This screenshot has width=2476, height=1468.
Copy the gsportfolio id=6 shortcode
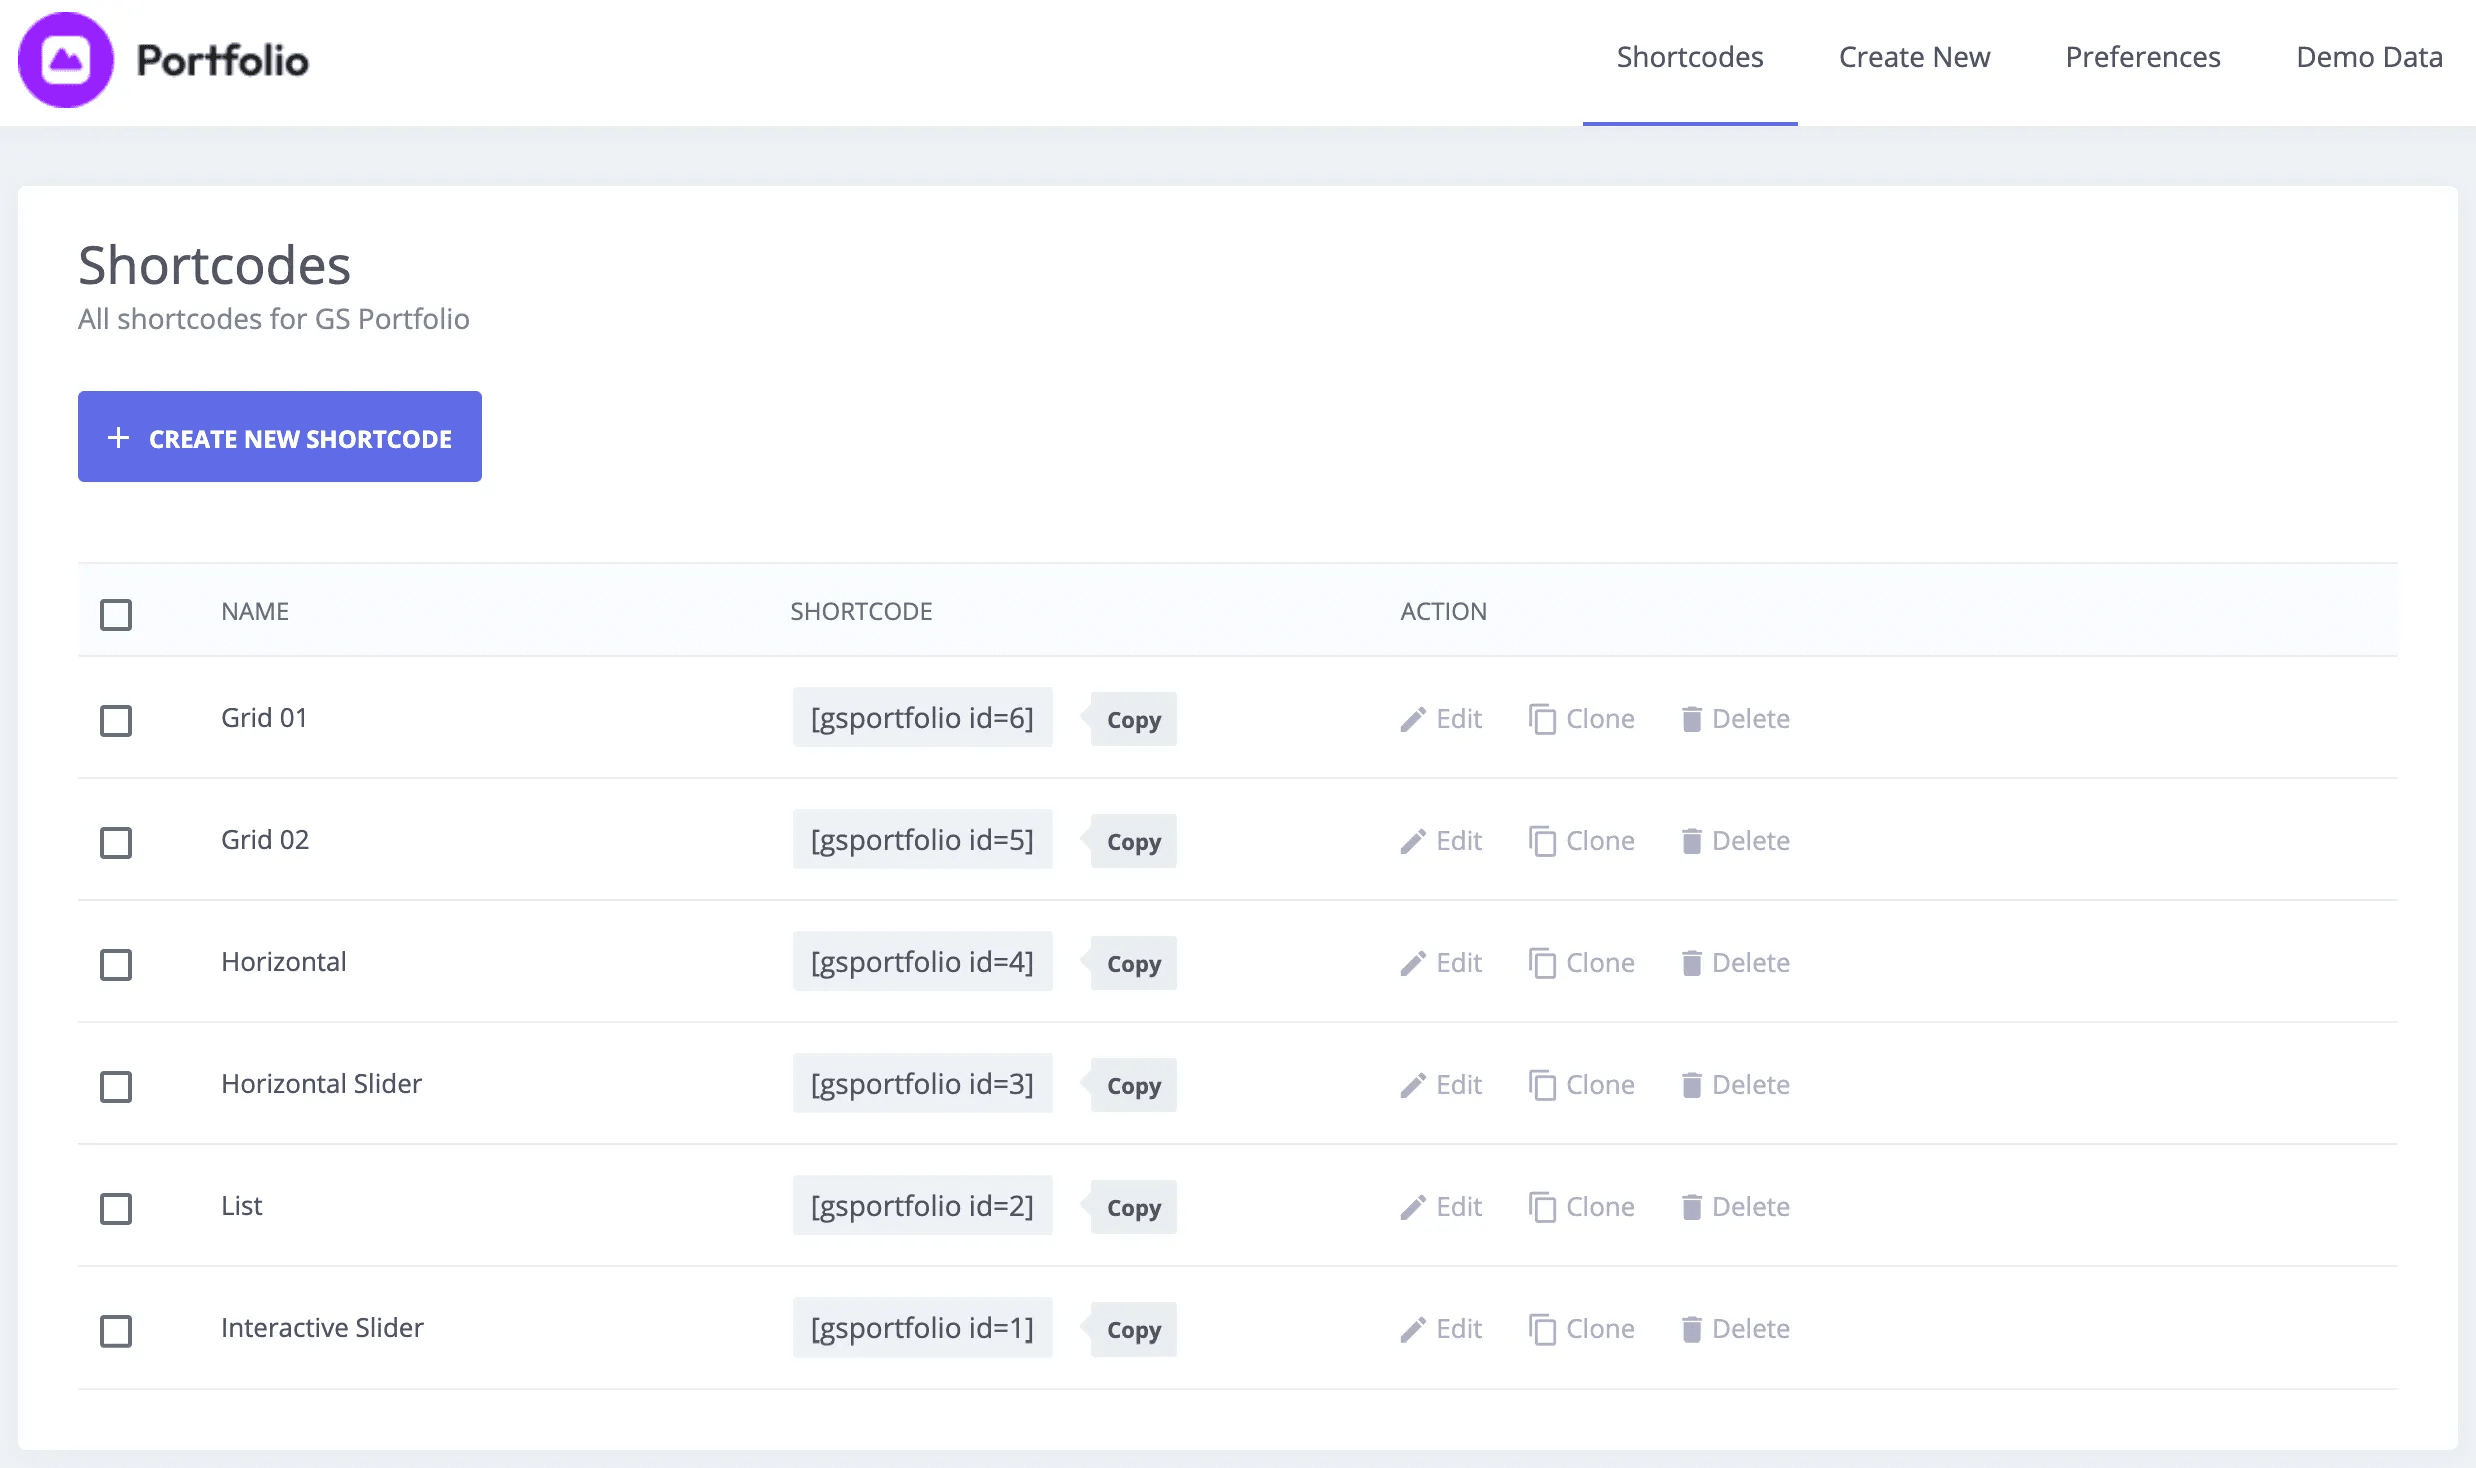tap(1133, 719)
